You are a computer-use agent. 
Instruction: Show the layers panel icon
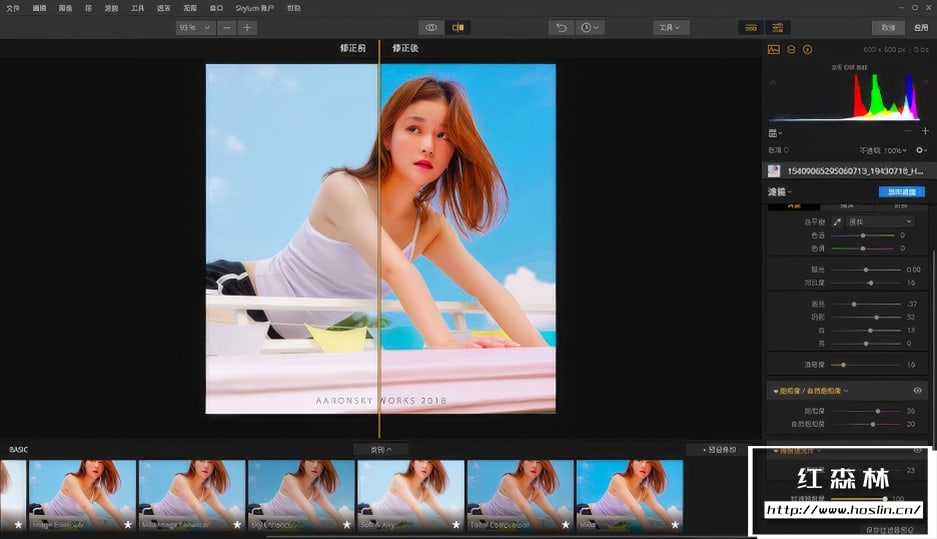click(791, 50)
